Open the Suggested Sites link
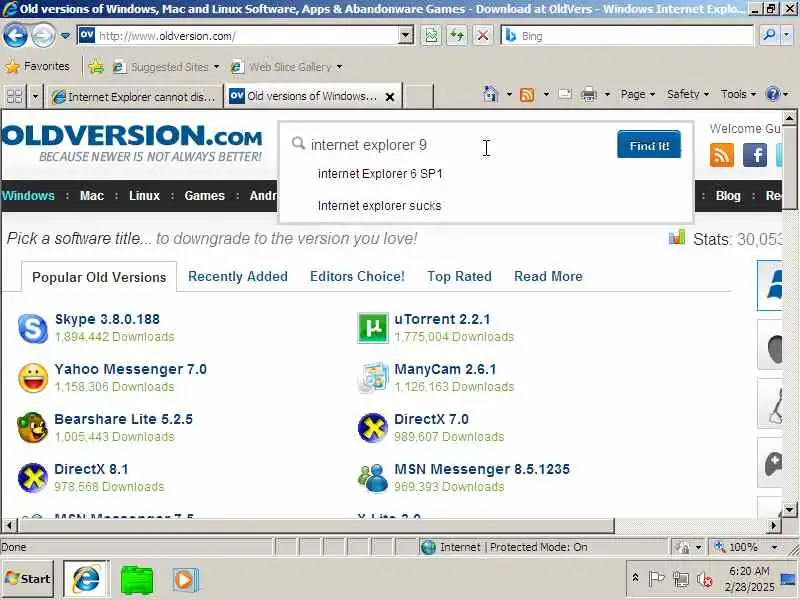This screenshot has width=800, height=600. coord(166,67)
